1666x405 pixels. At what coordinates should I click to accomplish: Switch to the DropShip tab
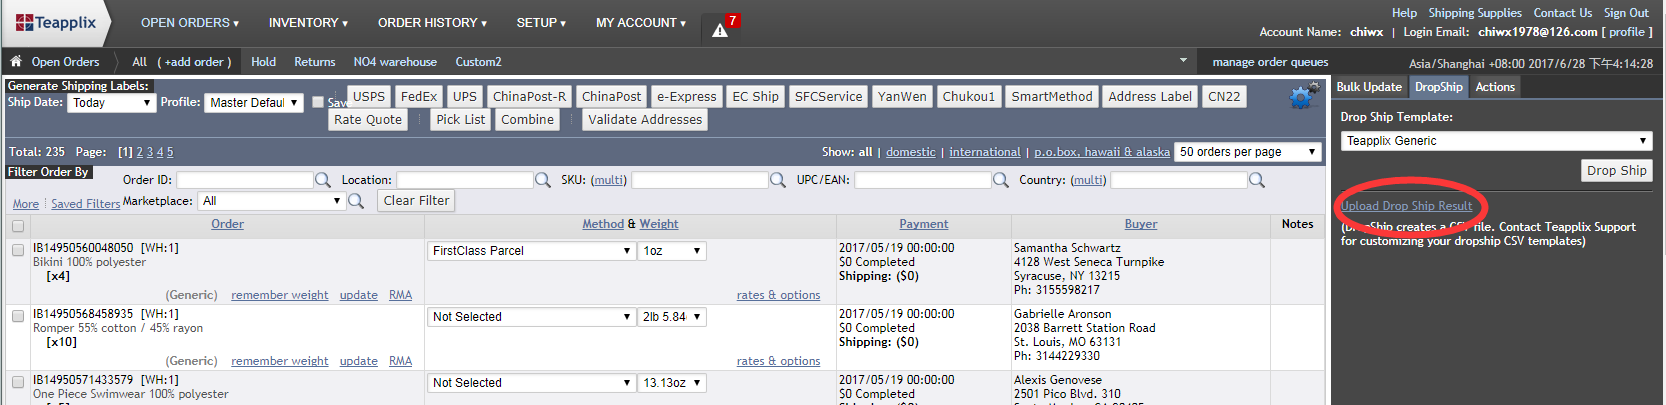tap(1438, 87)
